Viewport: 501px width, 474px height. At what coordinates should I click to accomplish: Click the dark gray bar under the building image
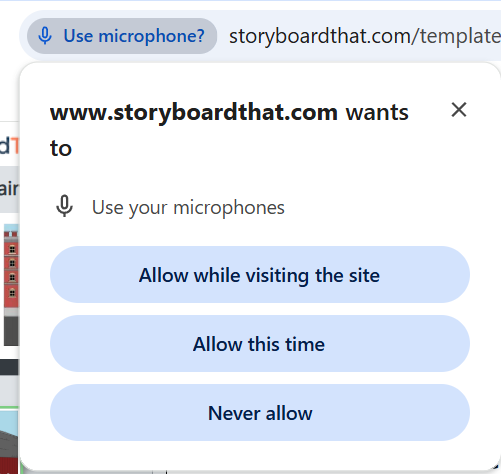(x=9, y=367)
